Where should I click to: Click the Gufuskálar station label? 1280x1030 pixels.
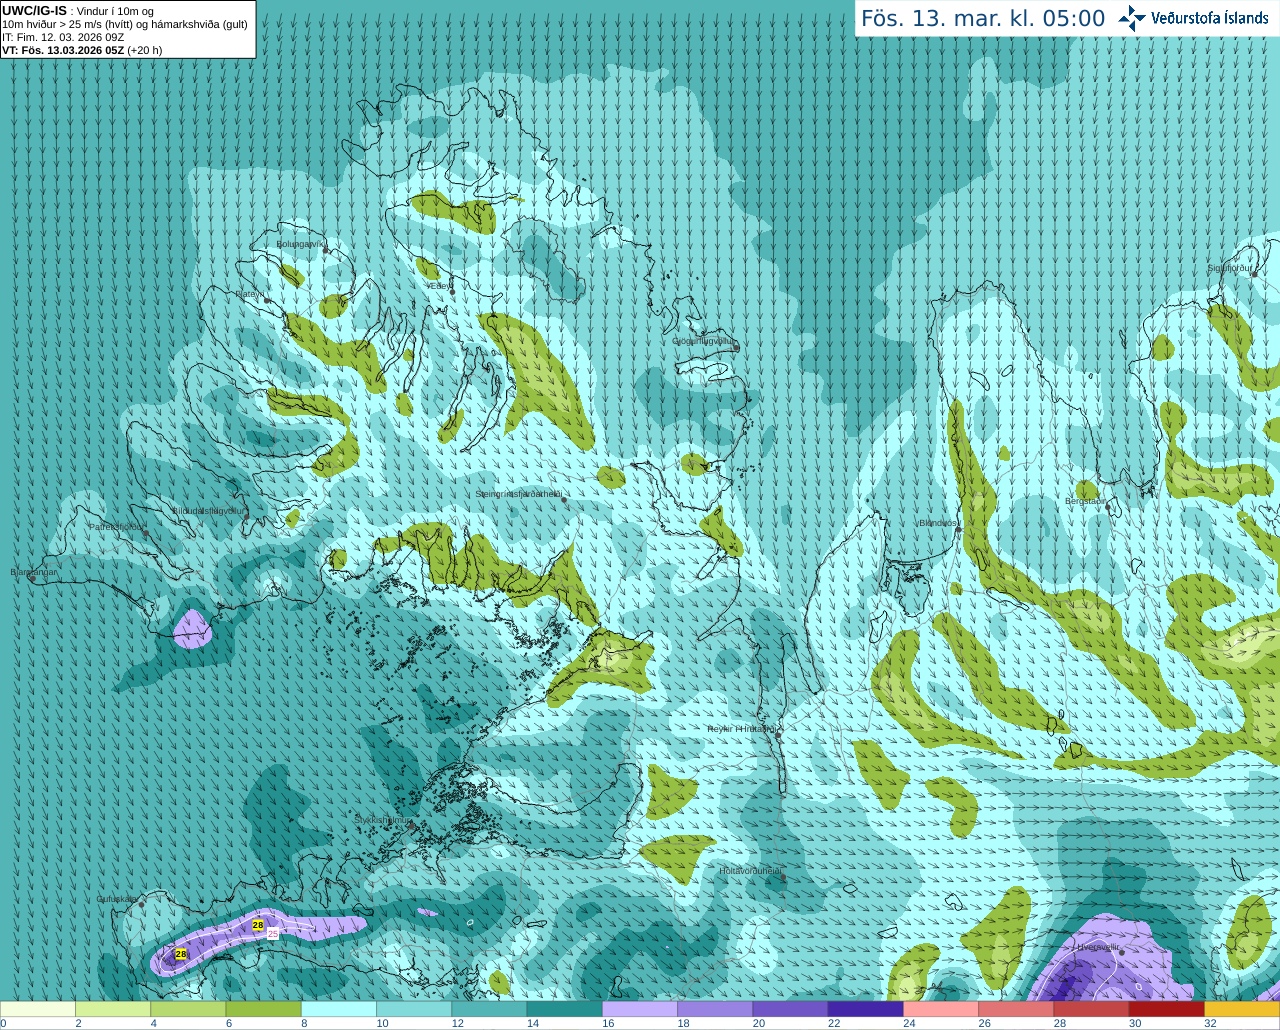click(x=116, y=899)
